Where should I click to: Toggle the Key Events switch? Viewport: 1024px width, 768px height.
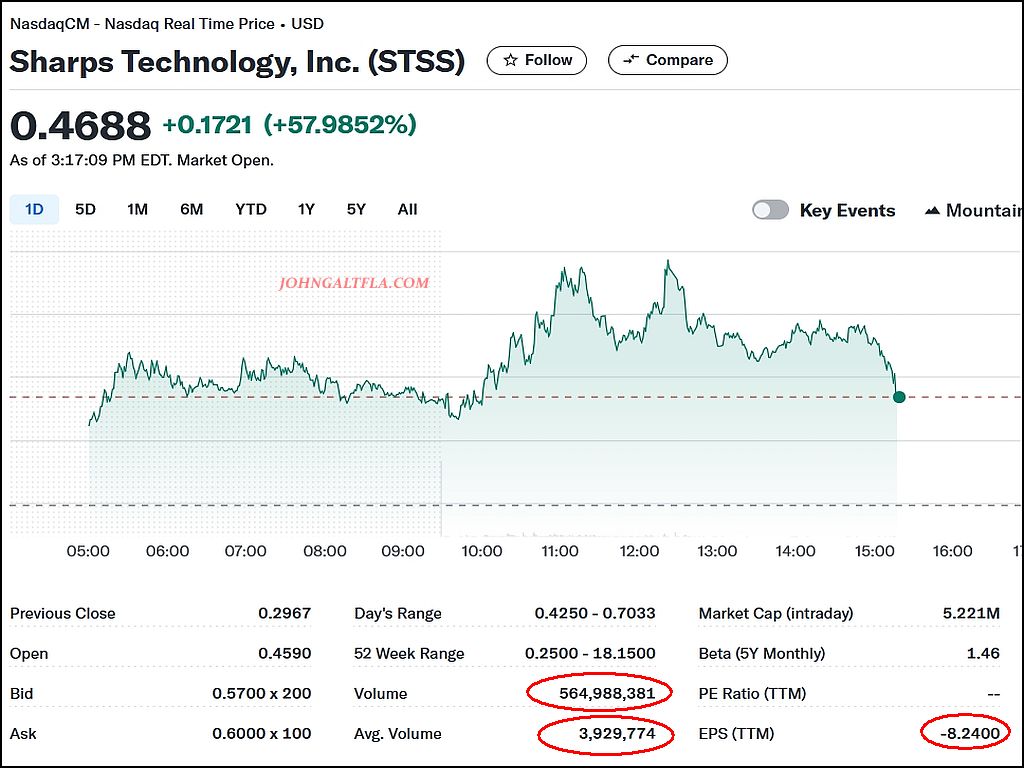click(x=770, y=210)
